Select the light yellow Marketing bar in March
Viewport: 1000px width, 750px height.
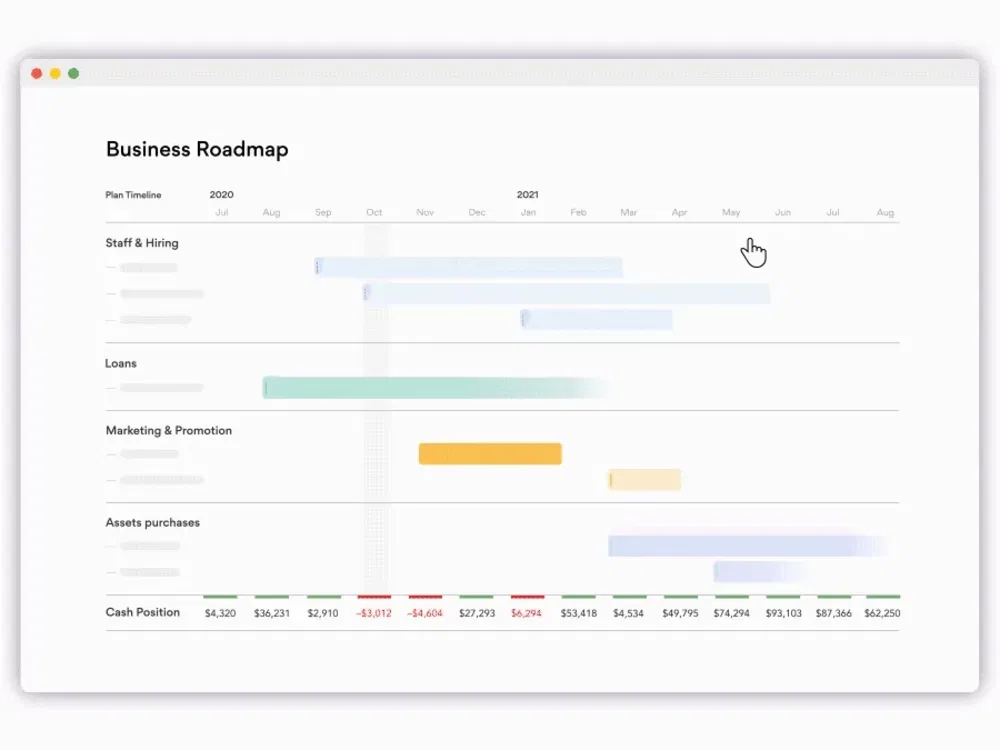644,480
